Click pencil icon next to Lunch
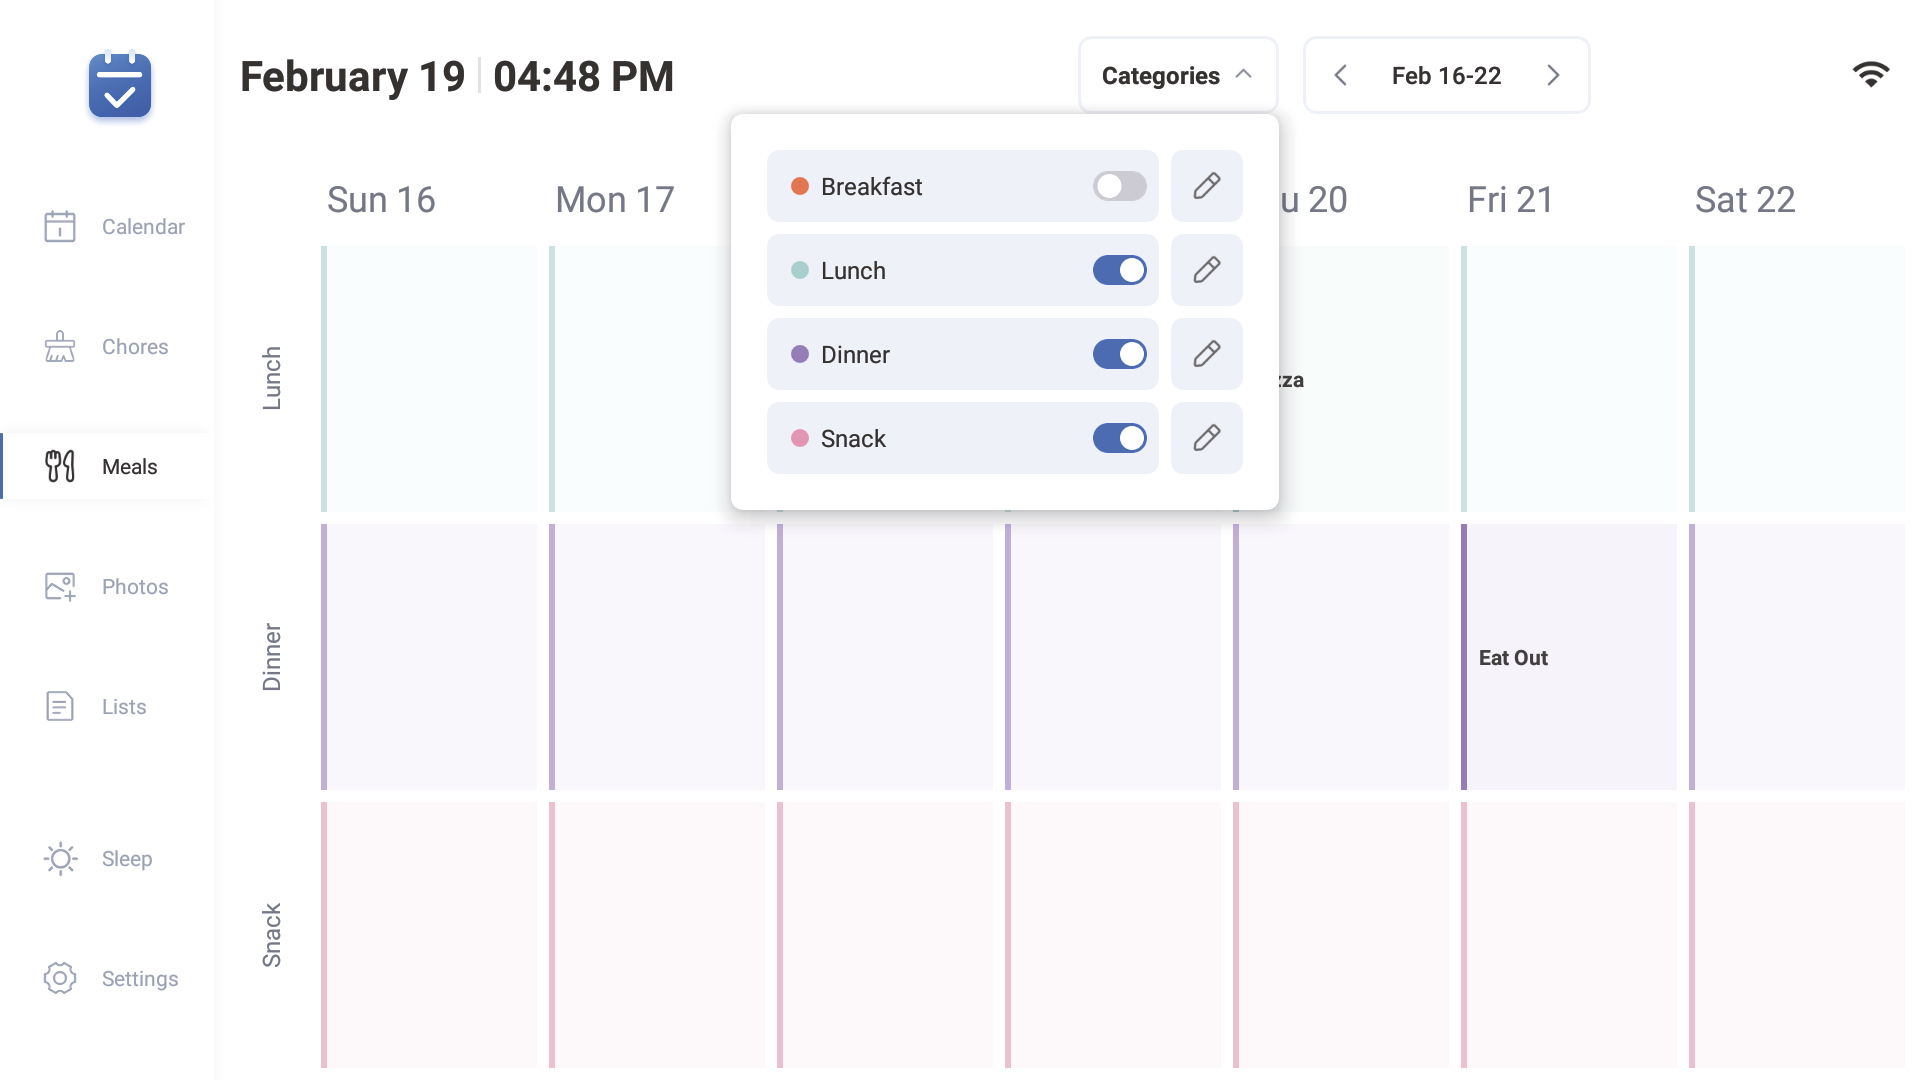1920x1080 pixels. click(x=1206, y=270)
